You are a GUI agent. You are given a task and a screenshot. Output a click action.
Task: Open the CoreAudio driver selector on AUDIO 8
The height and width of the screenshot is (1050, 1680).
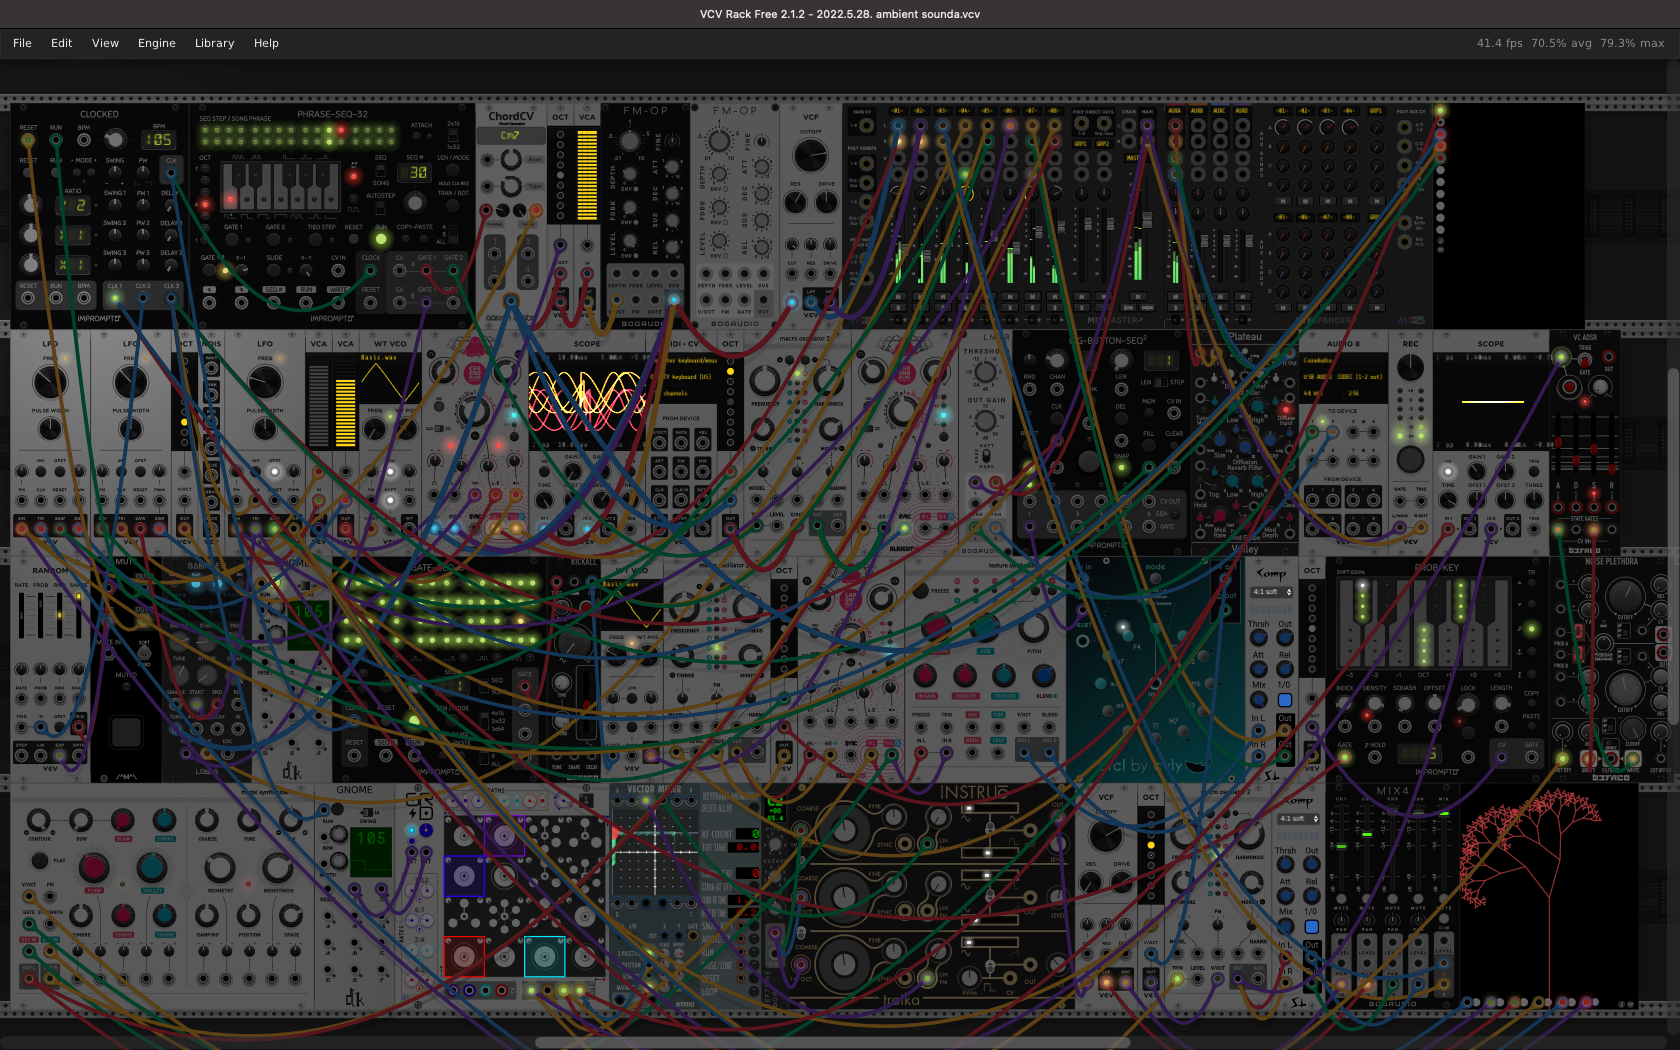coord(1343,361)
